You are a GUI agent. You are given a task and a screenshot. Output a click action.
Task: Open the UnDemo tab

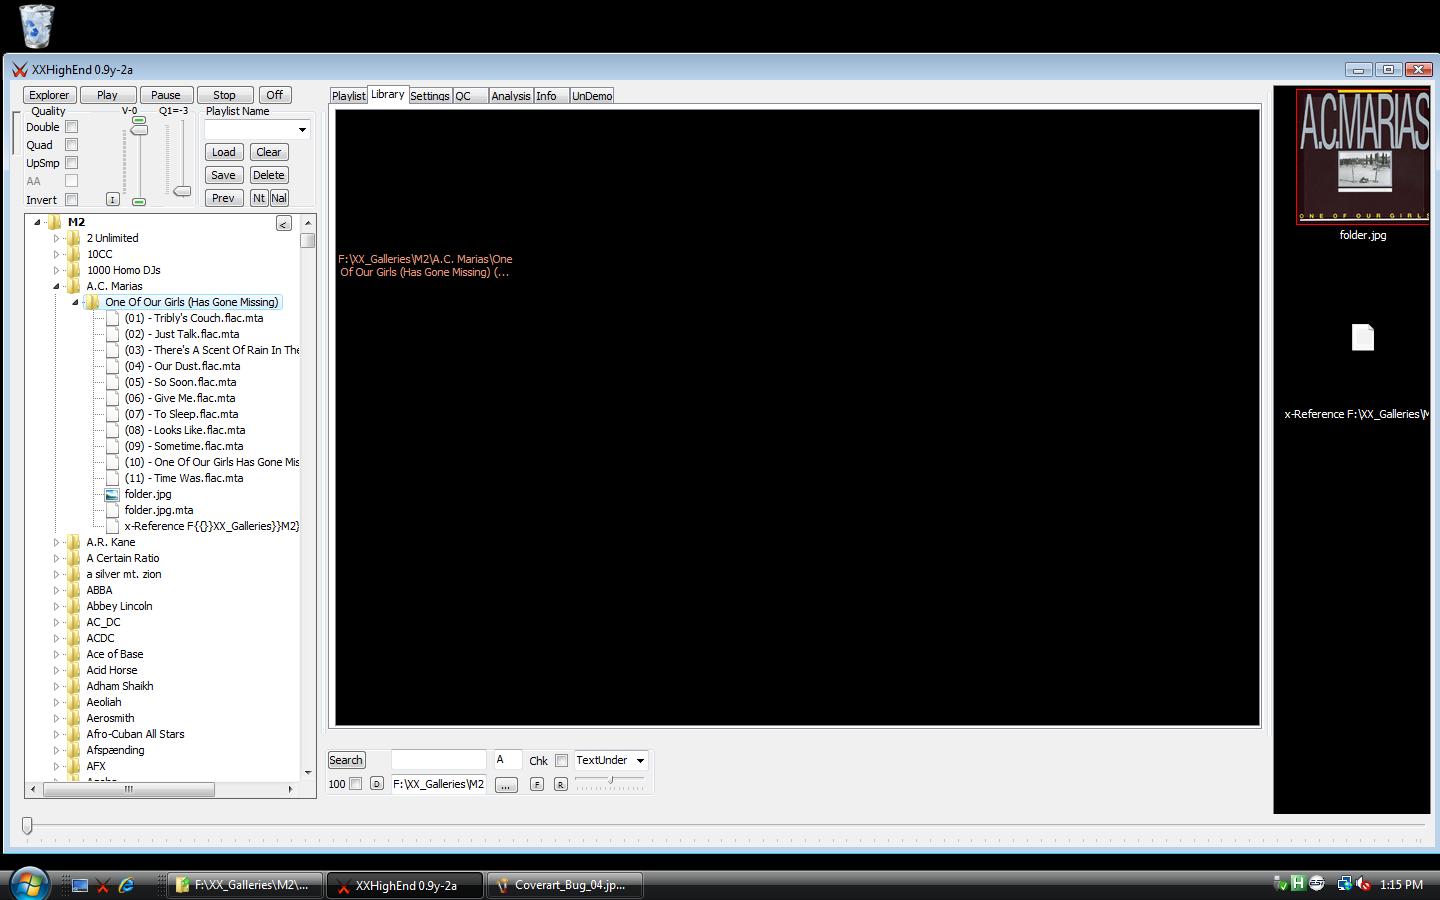click(x=592, y=96)
